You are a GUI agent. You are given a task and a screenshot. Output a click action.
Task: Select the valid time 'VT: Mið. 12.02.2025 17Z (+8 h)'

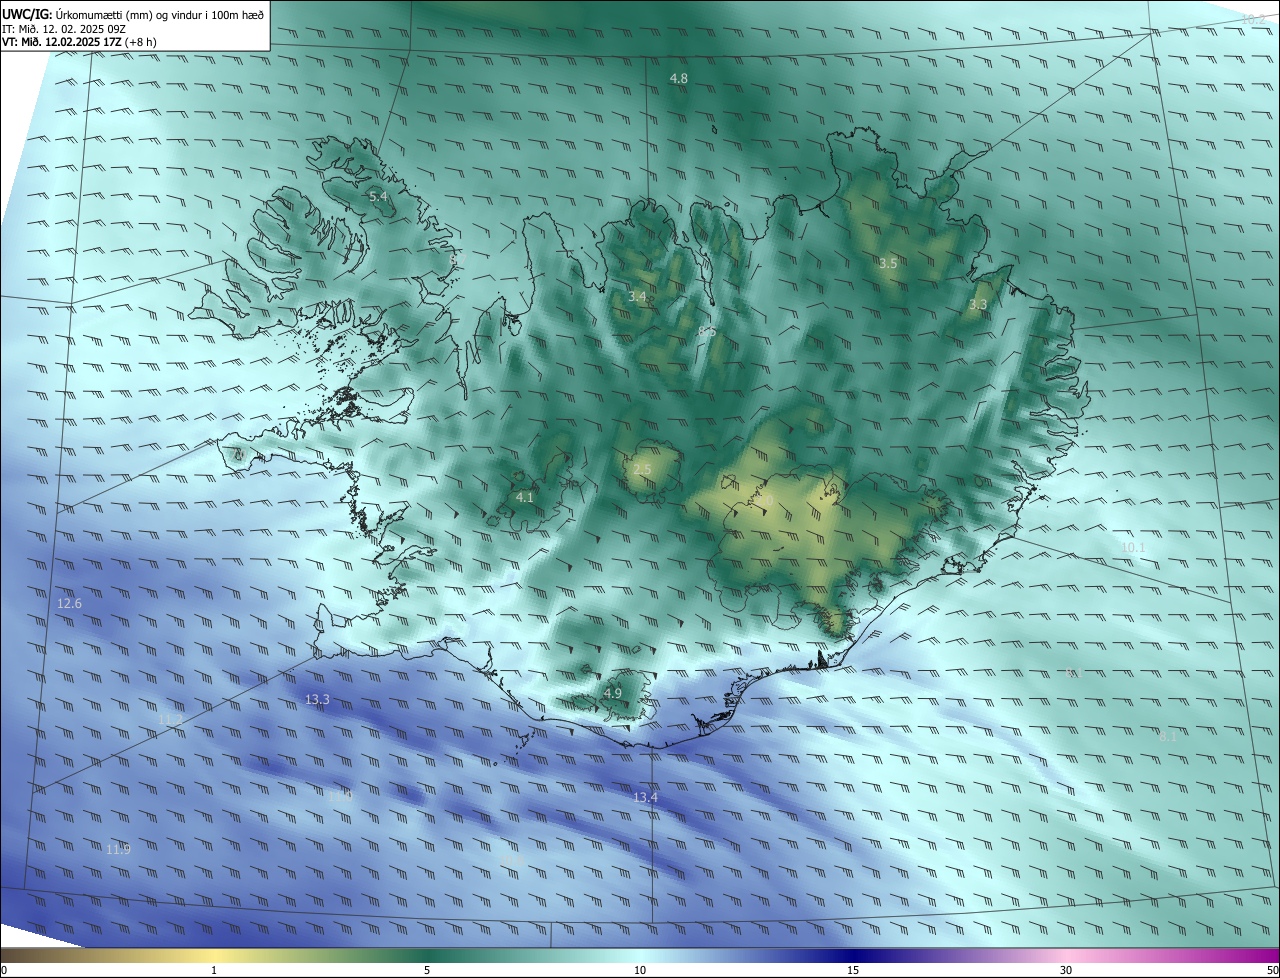tap(79, 42)
